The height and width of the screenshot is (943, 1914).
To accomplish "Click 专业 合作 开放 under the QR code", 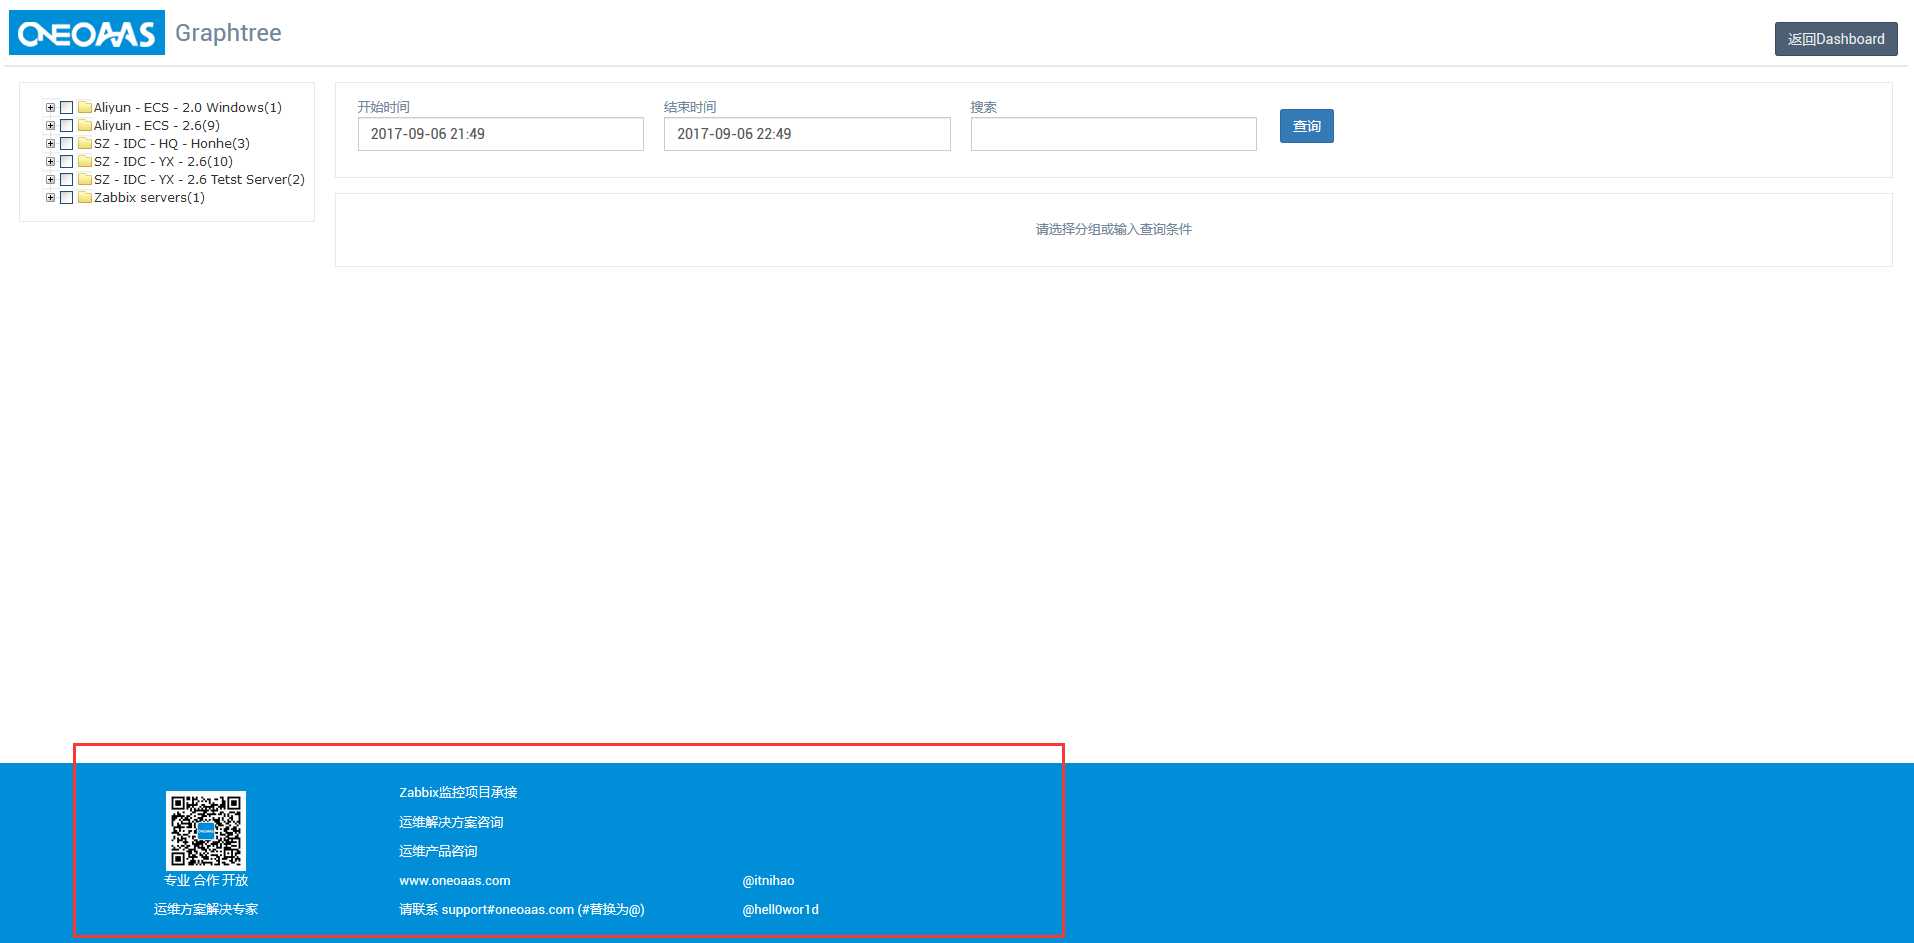I will (206, 880).
